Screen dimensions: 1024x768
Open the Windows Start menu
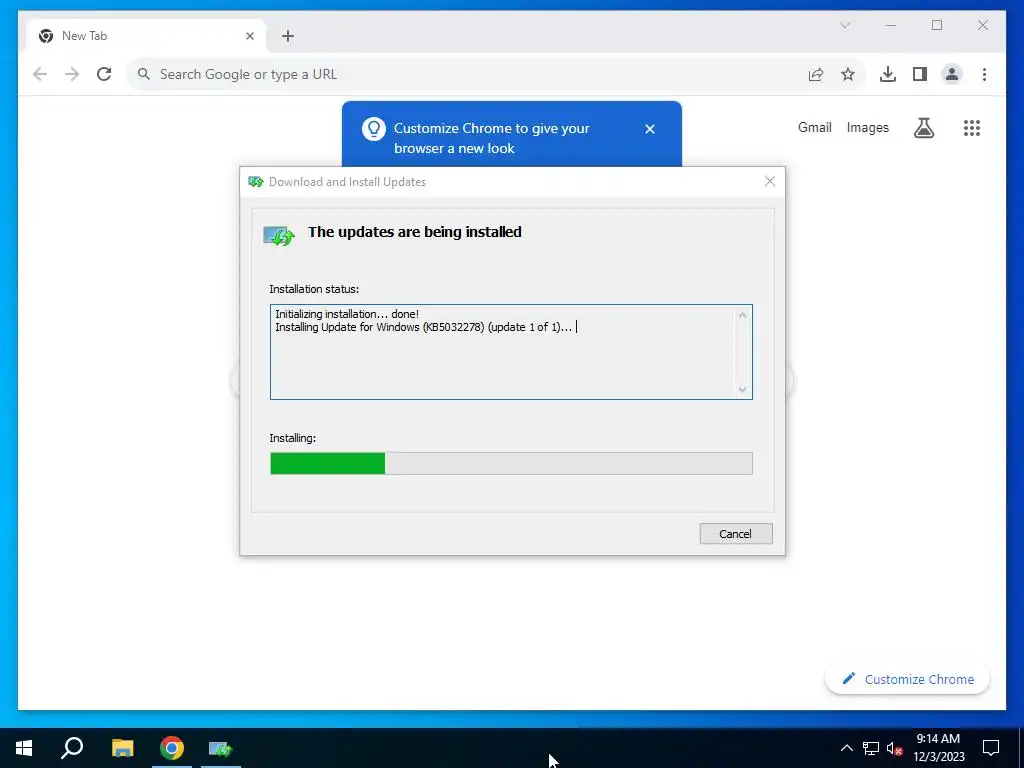point(24,748)
